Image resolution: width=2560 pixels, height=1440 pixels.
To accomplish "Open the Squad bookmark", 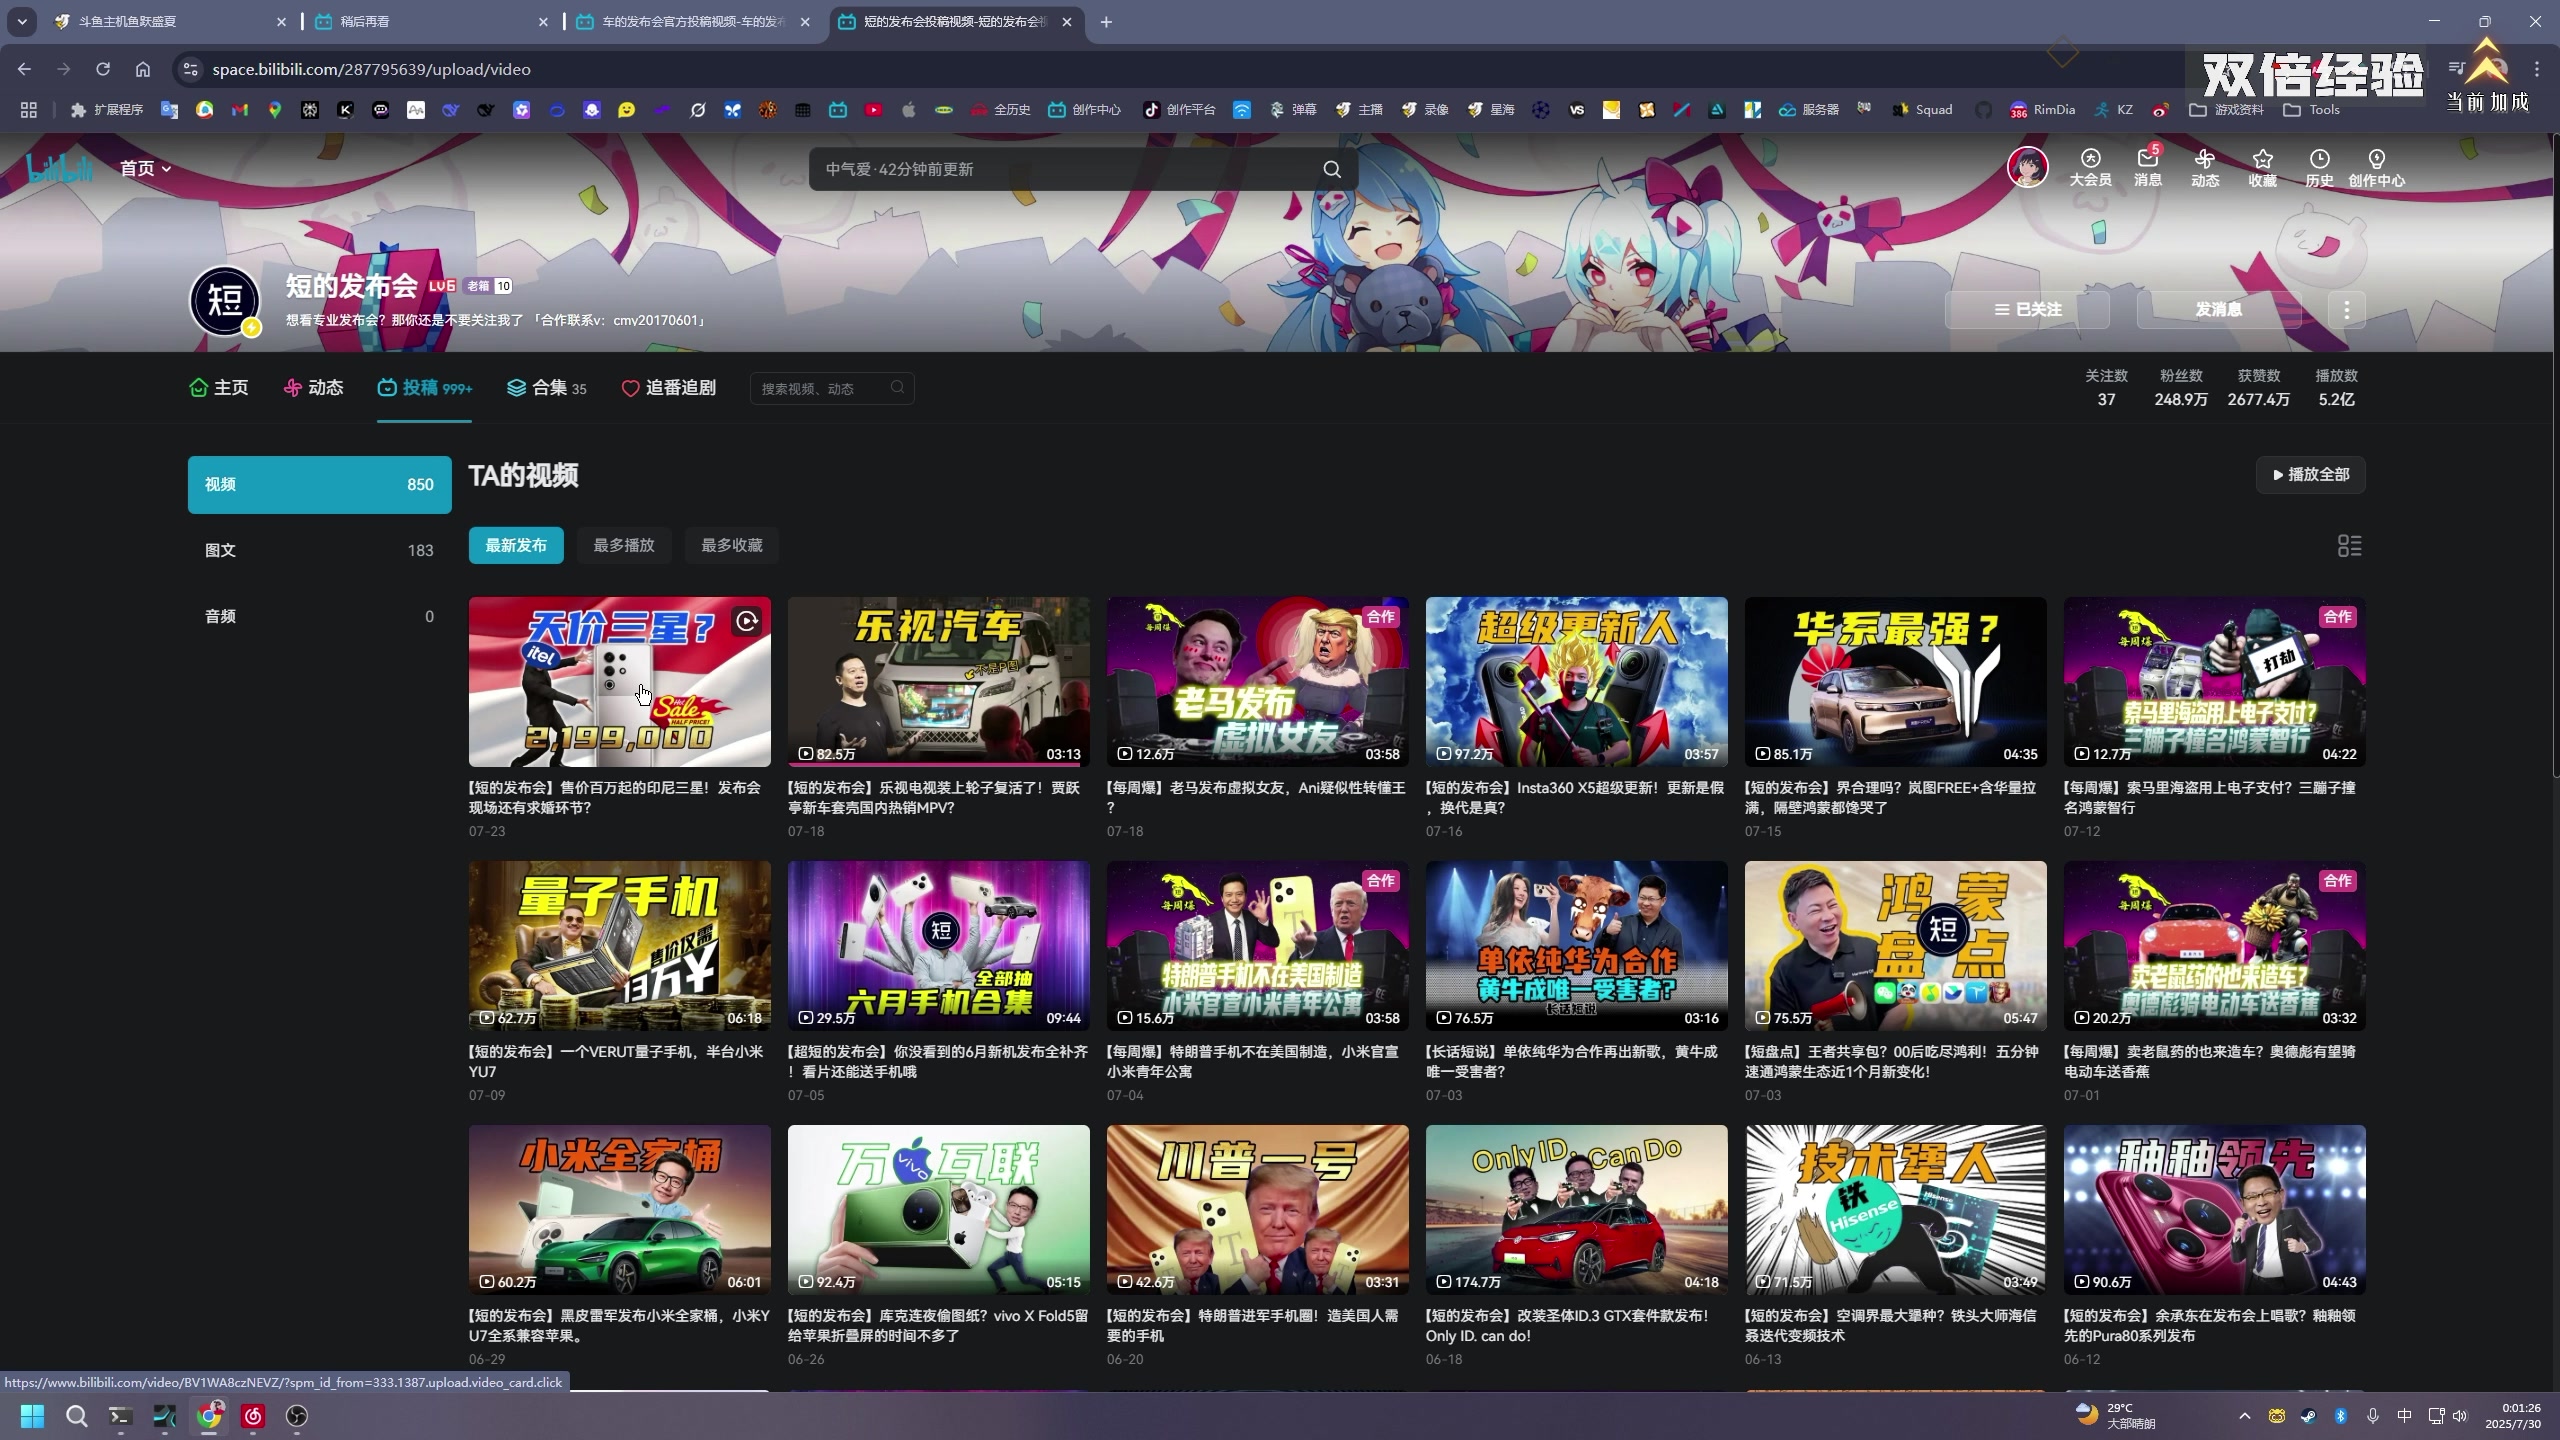I will [1922, 110].
